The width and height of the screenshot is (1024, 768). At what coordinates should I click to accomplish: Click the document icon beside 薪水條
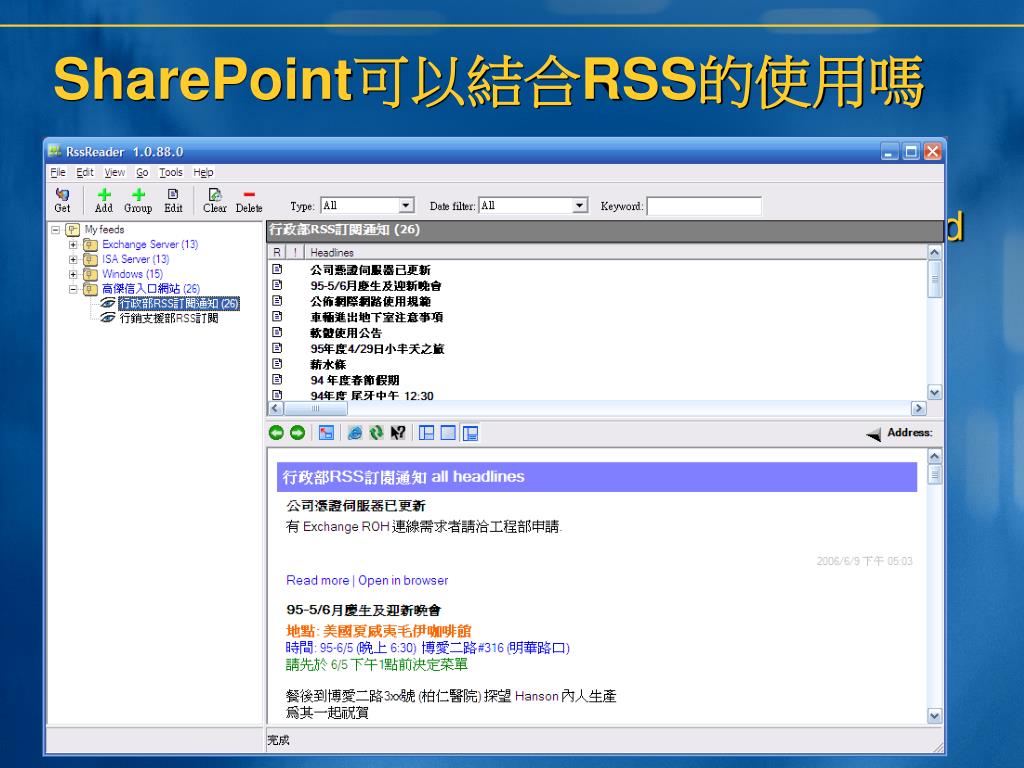[x=277, y=363]
